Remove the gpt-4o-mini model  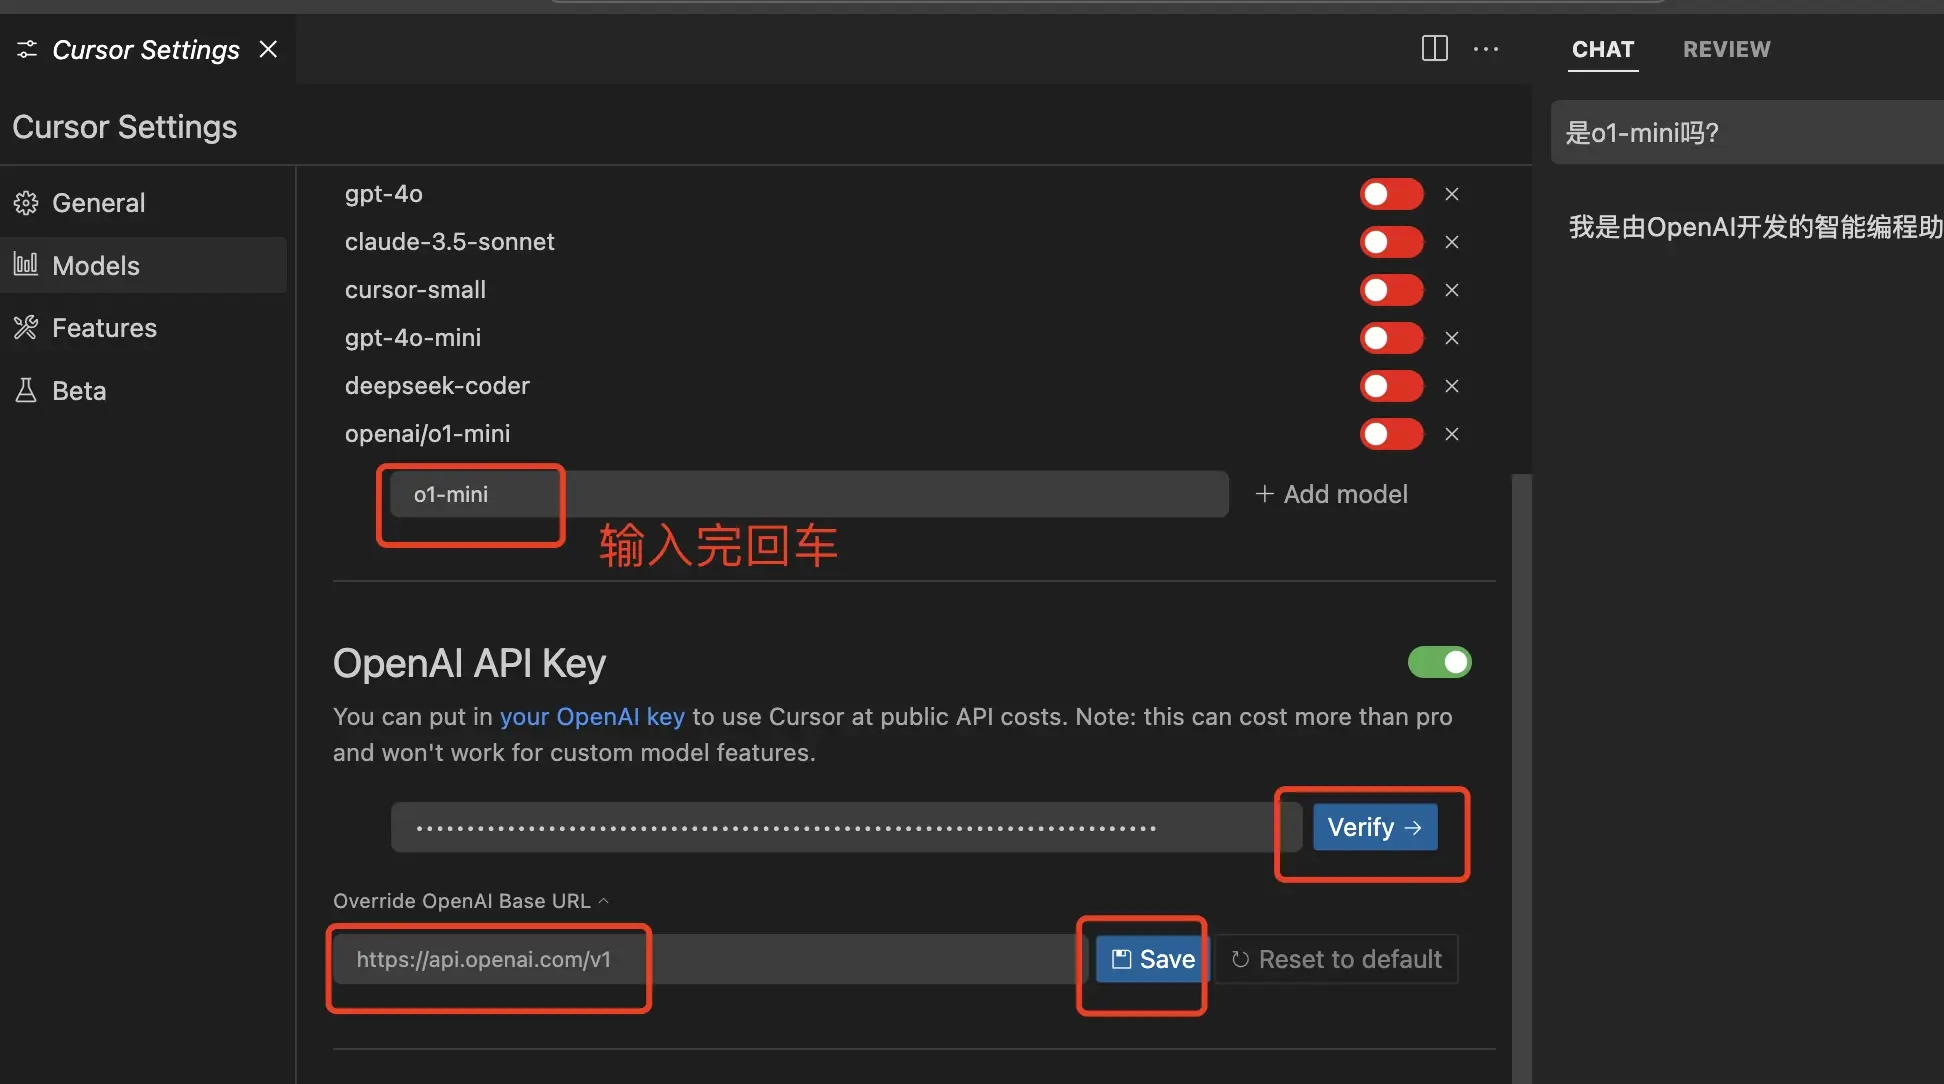(x=1452, y=338)
